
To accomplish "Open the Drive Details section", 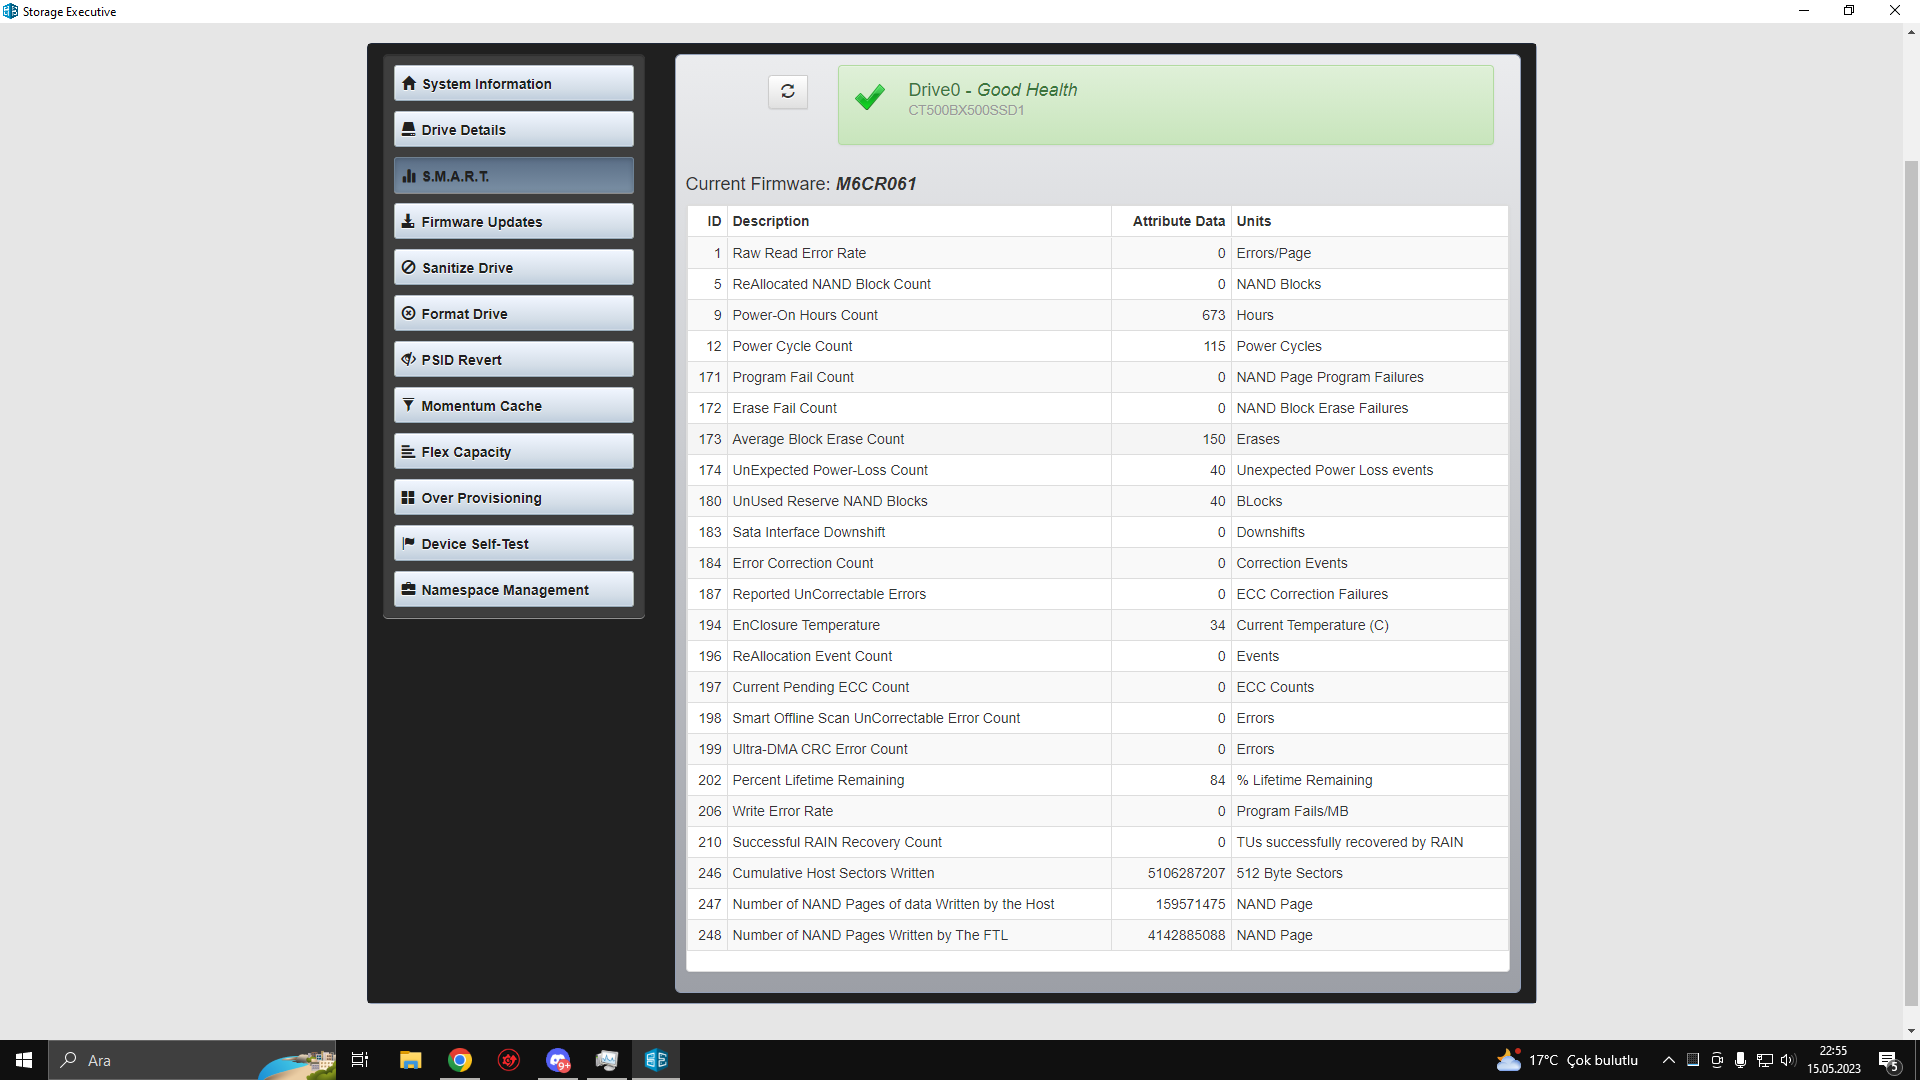I will (513, 130).
